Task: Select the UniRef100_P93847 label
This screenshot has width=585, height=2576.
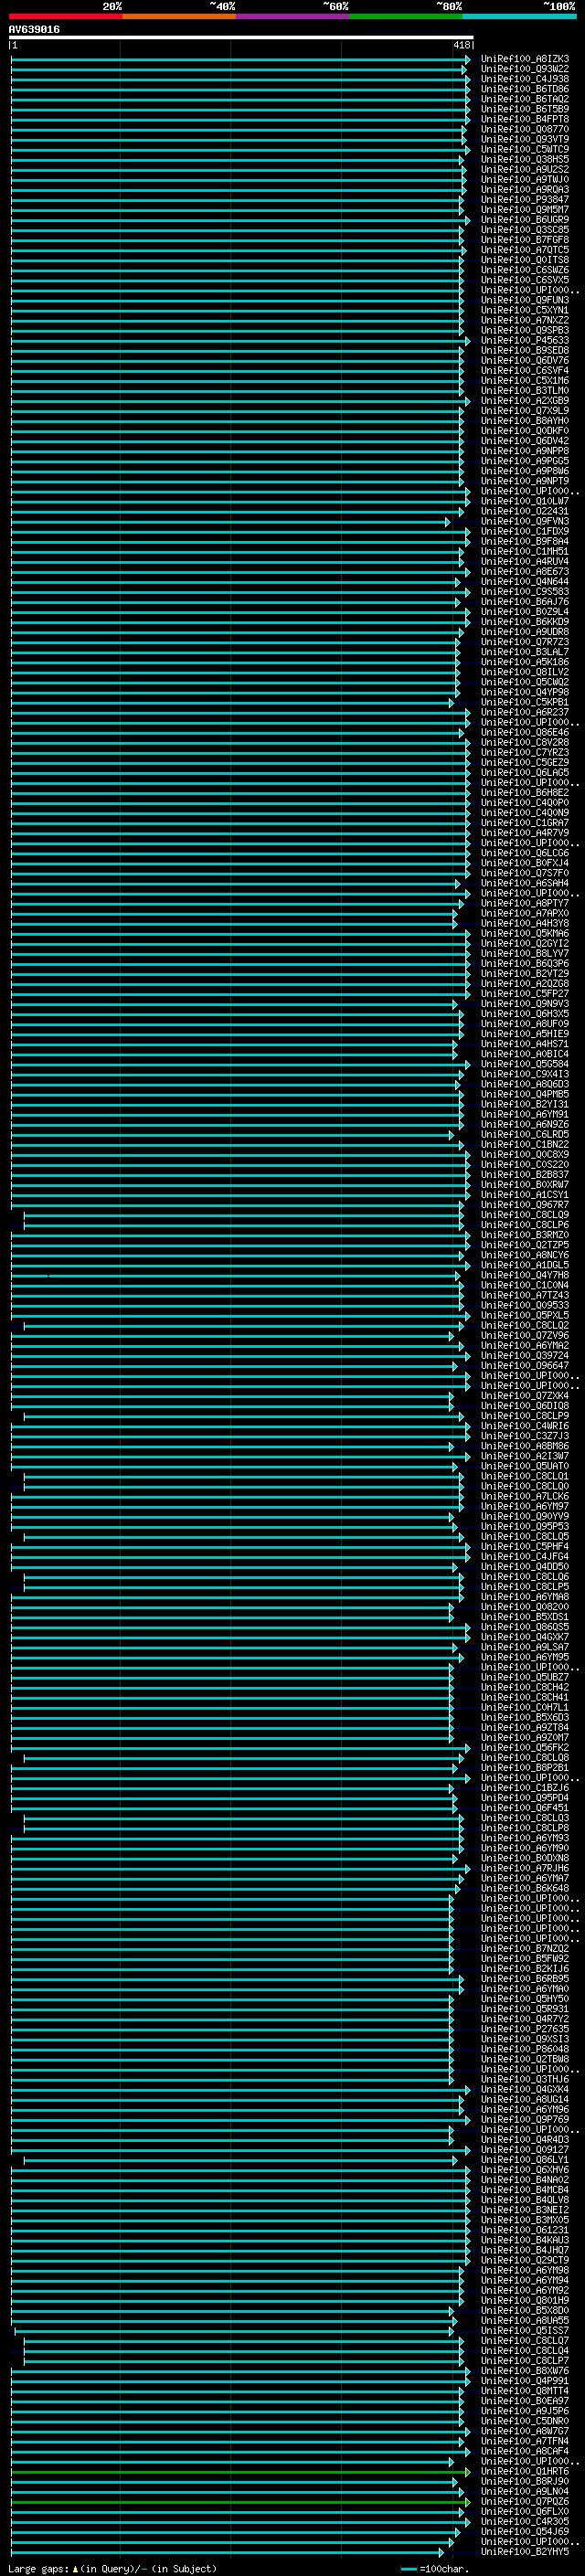Action: point(525,200)
